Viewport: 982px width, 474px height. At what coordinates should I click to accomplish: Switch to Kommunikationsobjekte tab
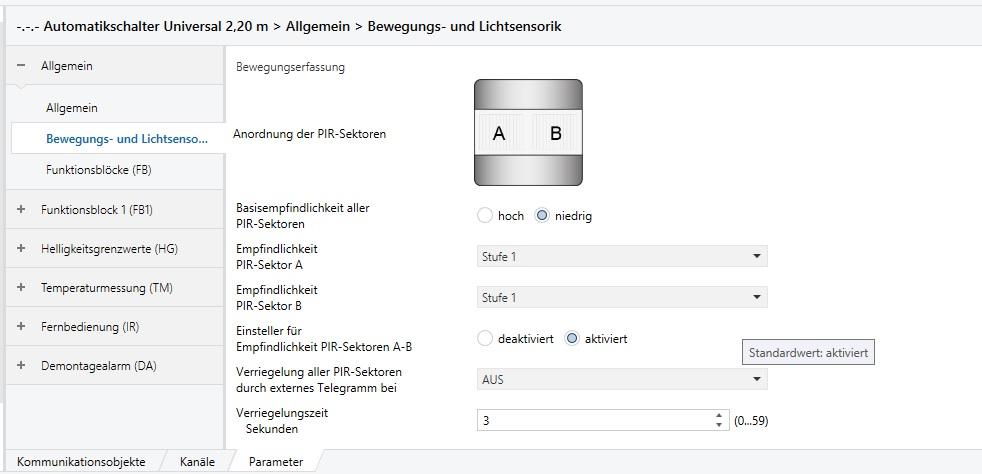[x=81, y=462]
